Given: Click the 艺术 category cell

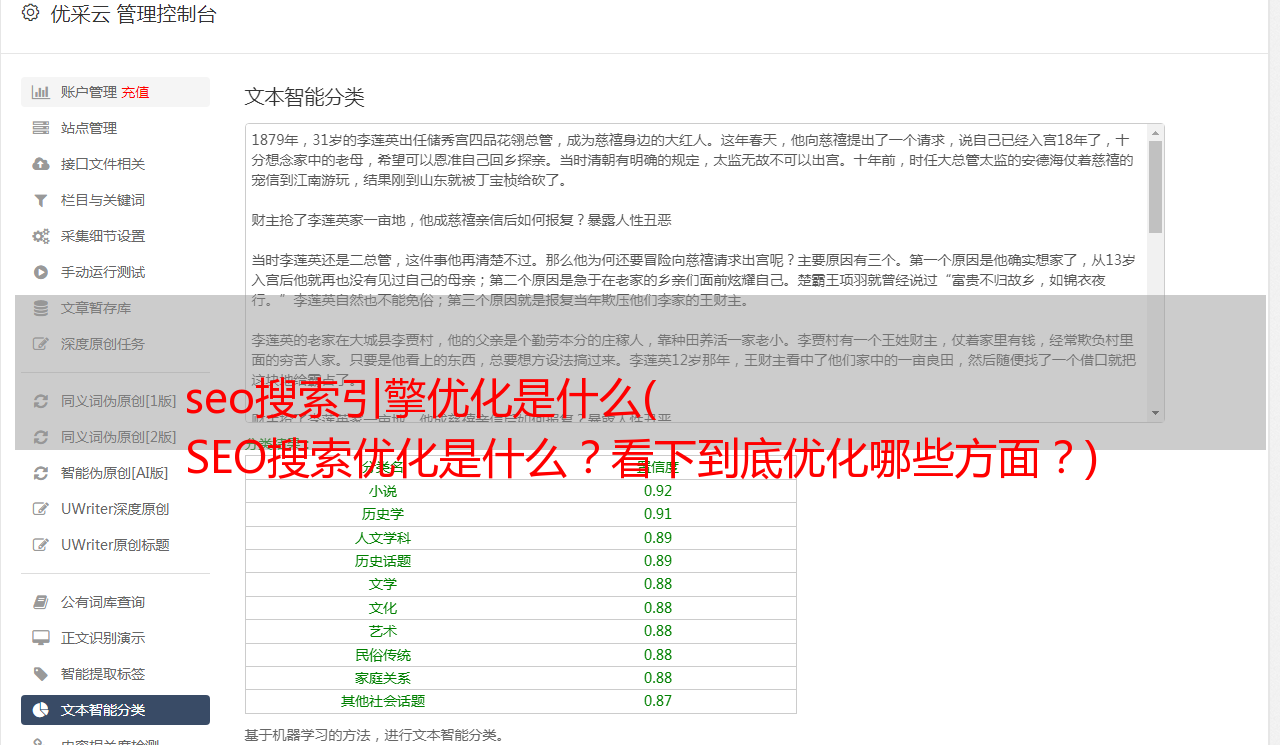Looking at the screenshot, I should tap(383, 631).
